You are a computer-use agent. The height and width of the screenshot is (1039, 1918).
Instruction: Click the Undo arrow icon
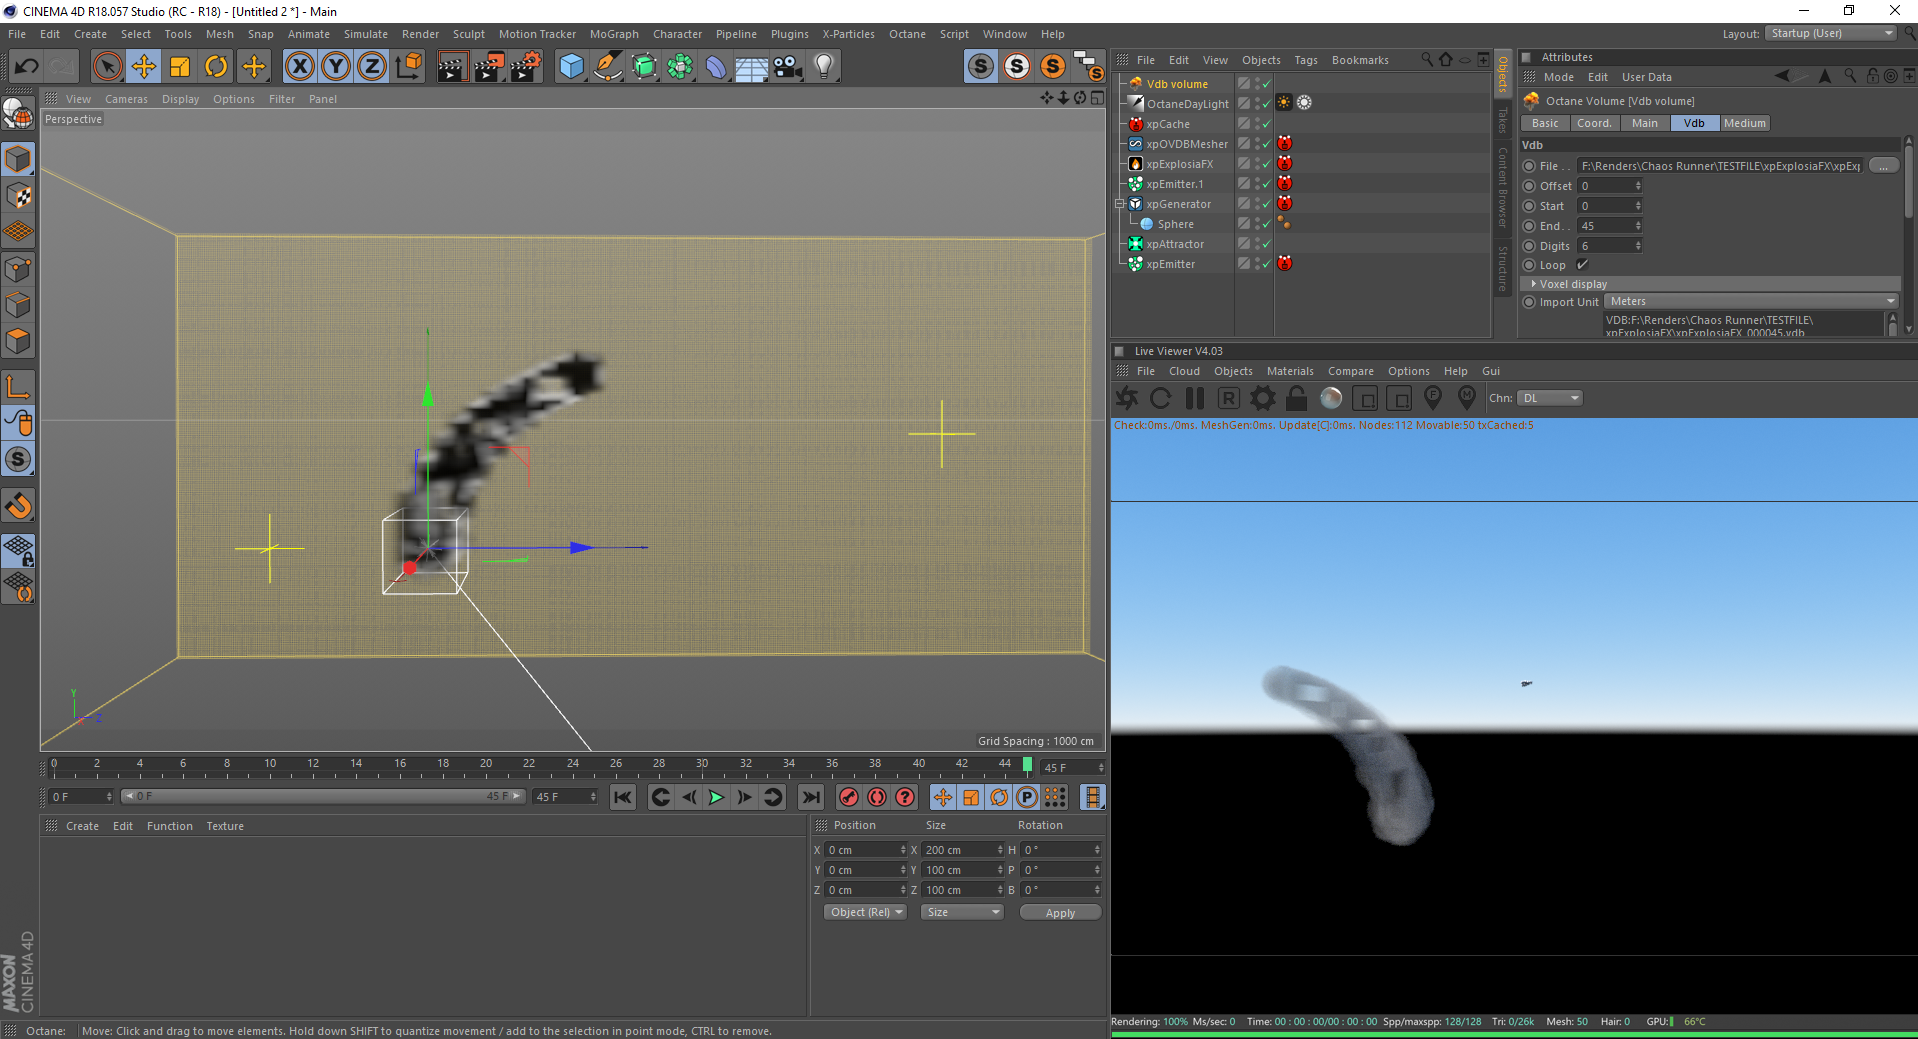(x=26, y=67)
